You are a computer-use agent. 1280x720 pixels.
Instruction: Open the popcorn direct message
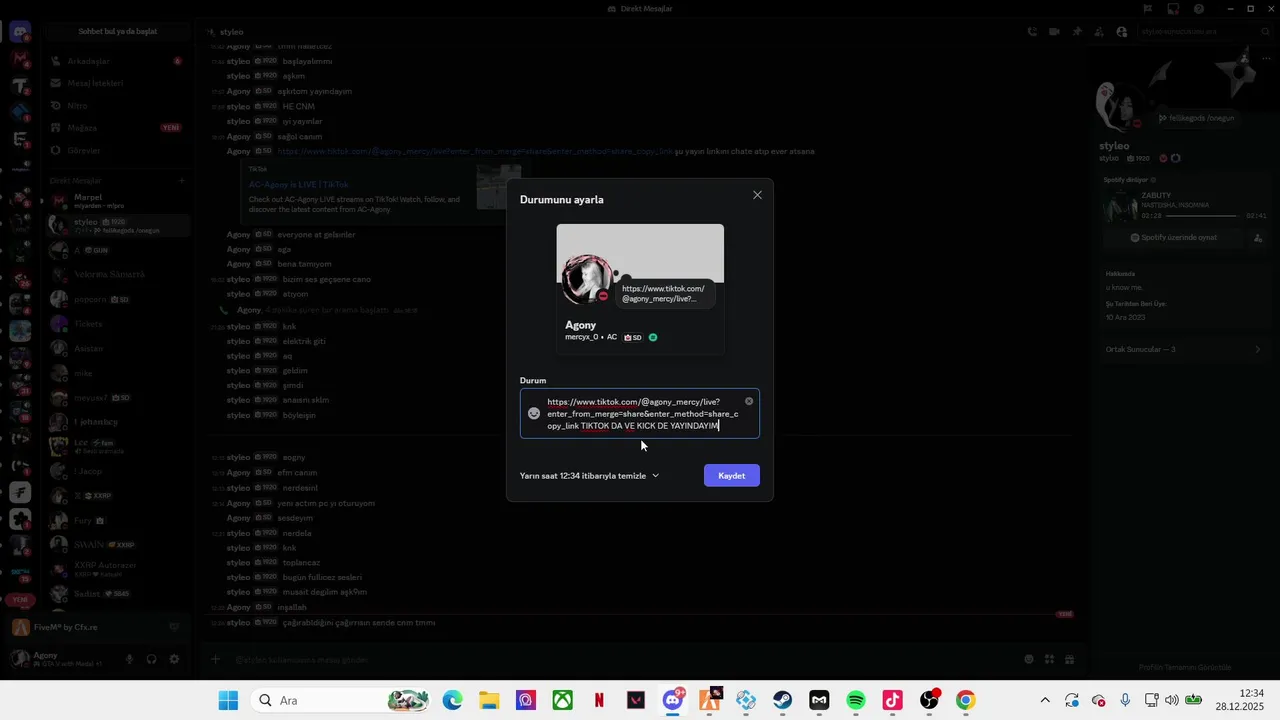pos(118,299)
